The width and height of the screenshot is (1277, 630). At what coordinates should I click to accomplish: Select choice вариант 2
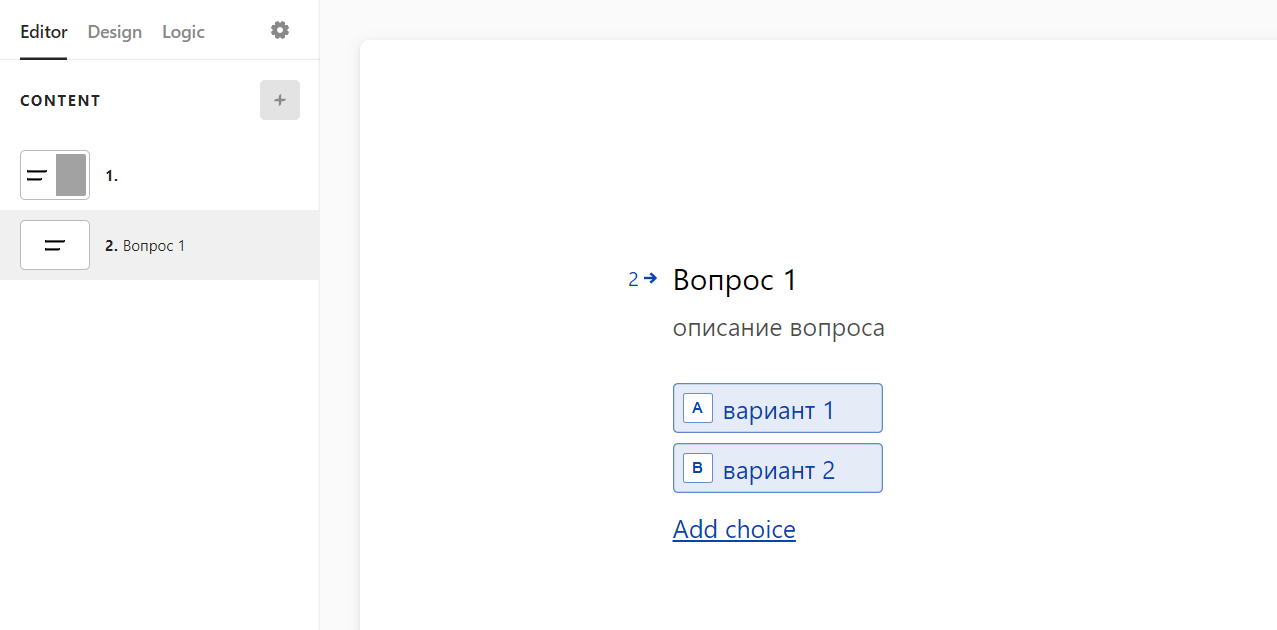click(x=778, y=468)
